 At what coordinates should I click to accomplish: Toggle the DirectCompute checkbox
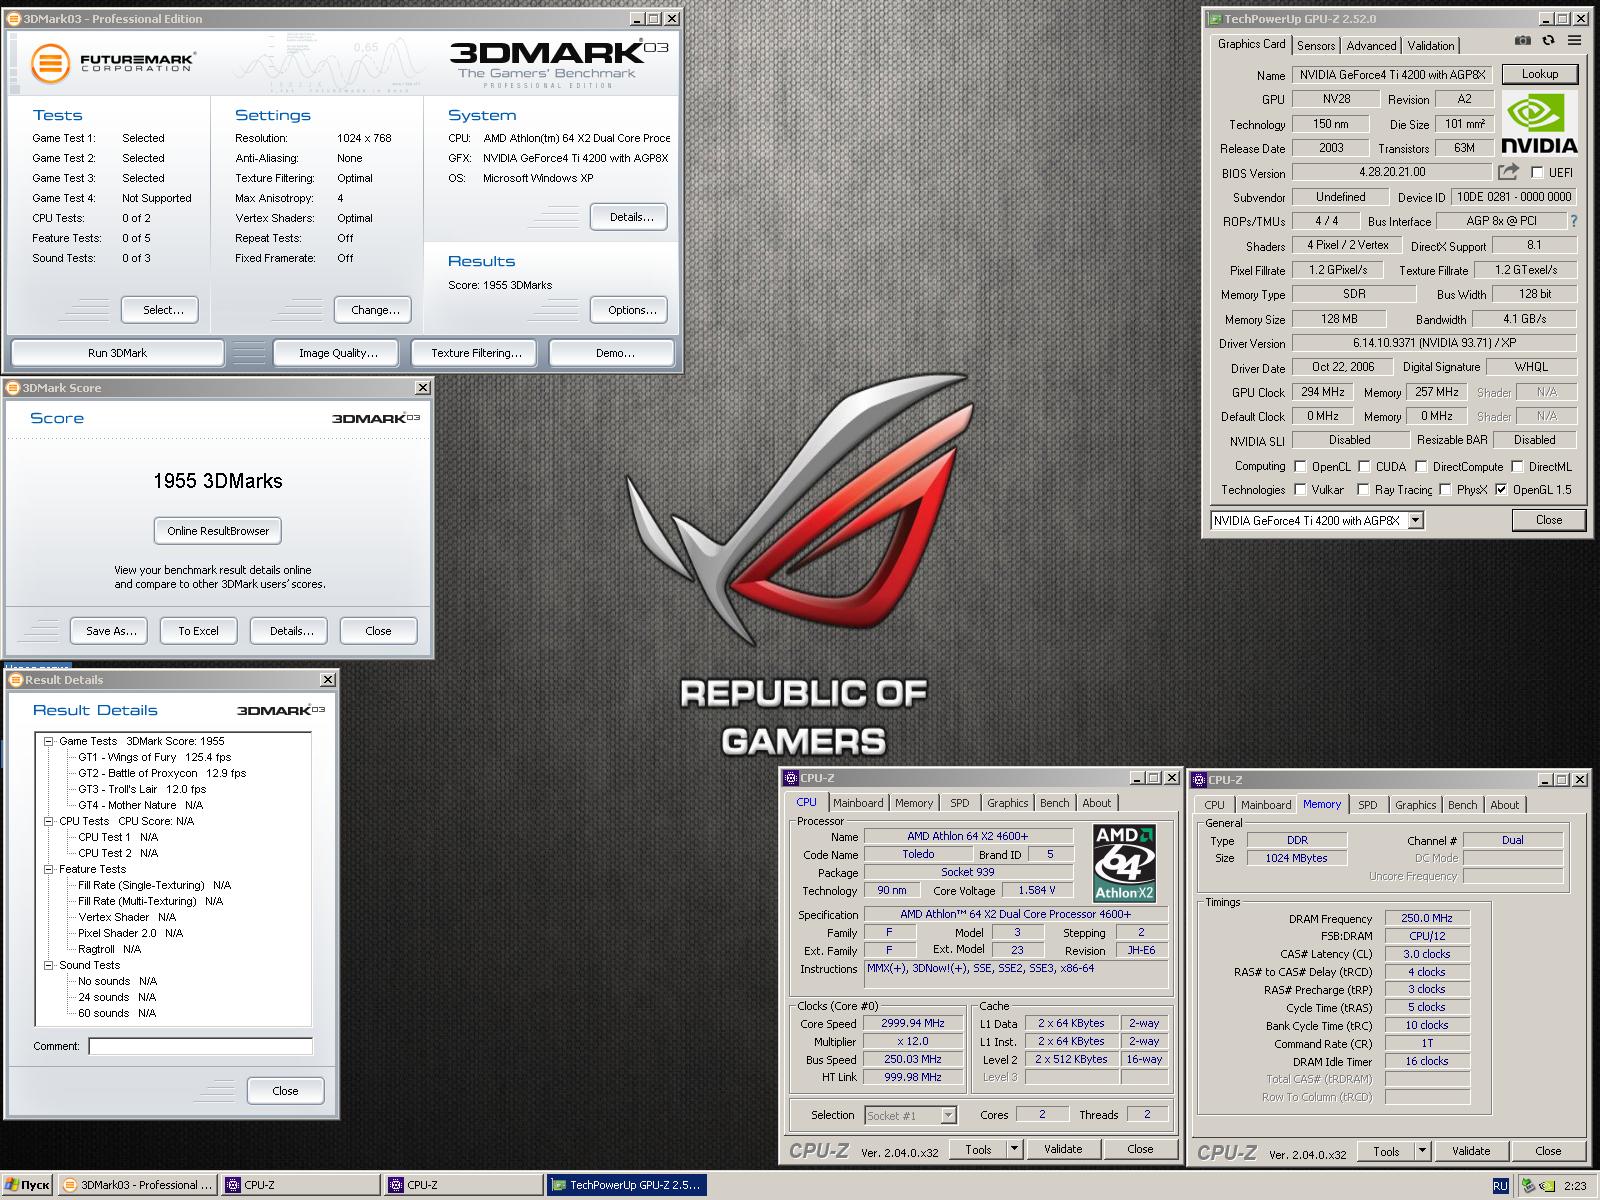coord(1420,466)
